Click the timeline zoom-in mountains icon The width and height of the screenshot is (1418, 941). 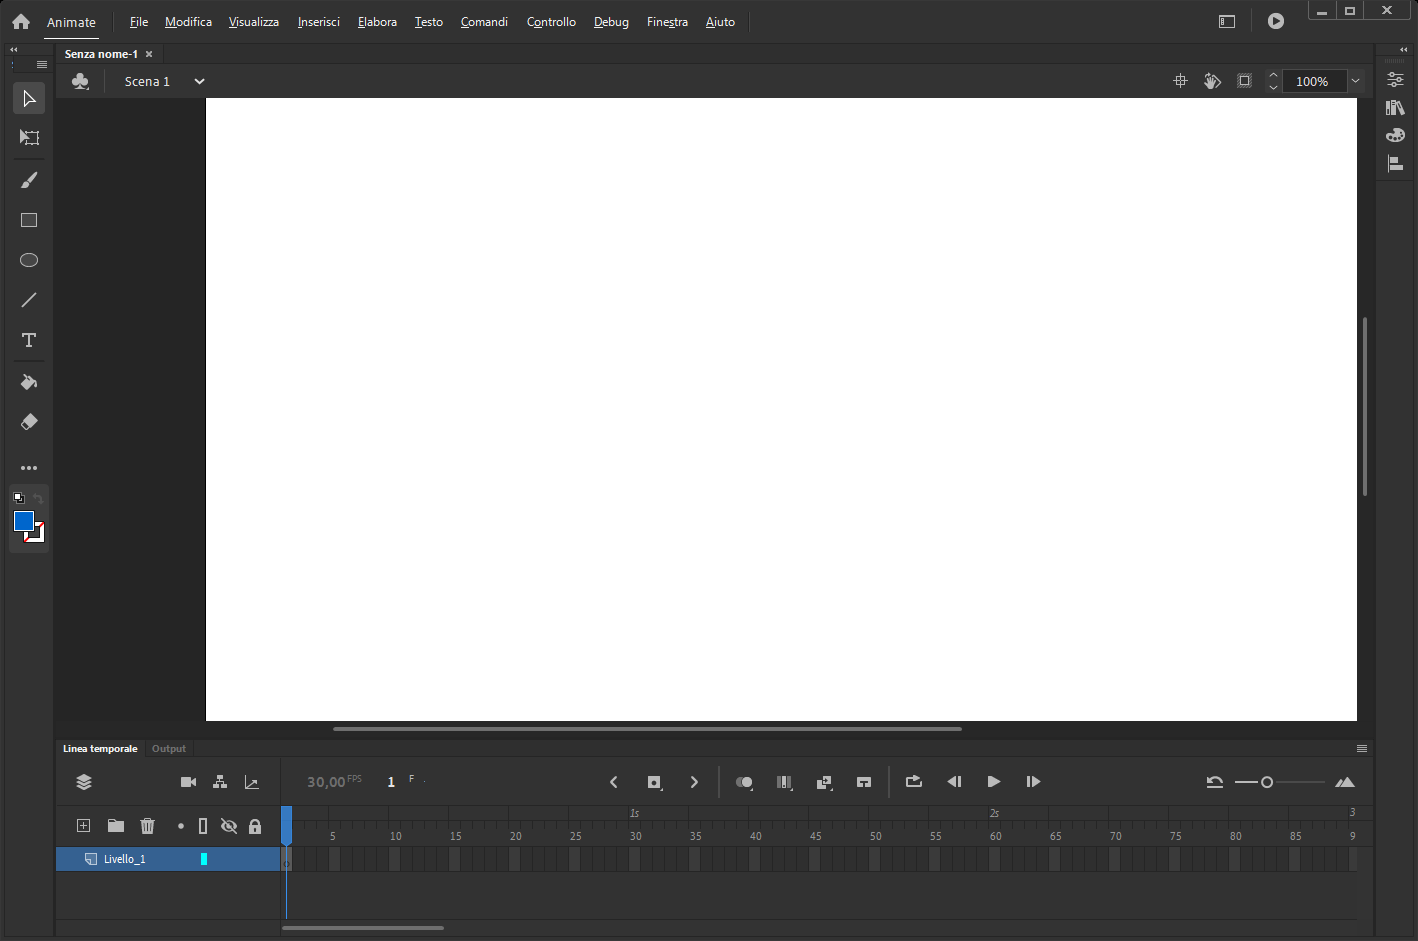tap(1345, 782)
